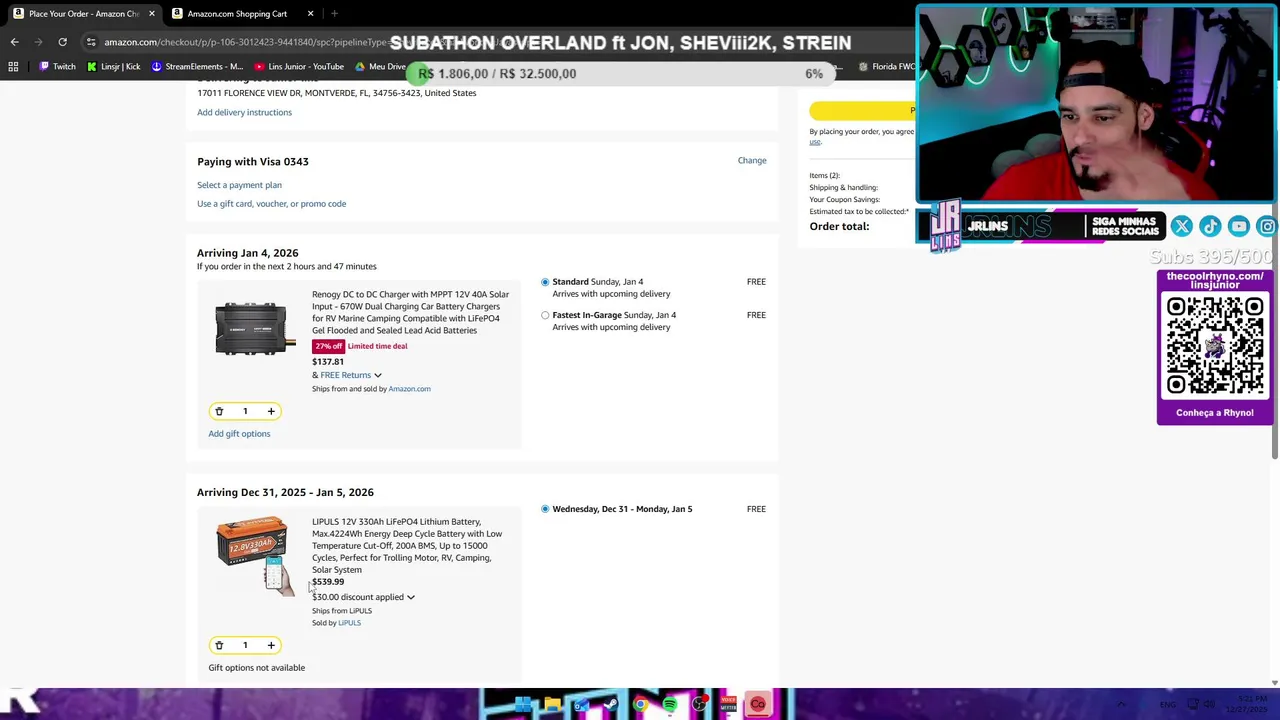Click the FREE Returns link

pos(345,375)
